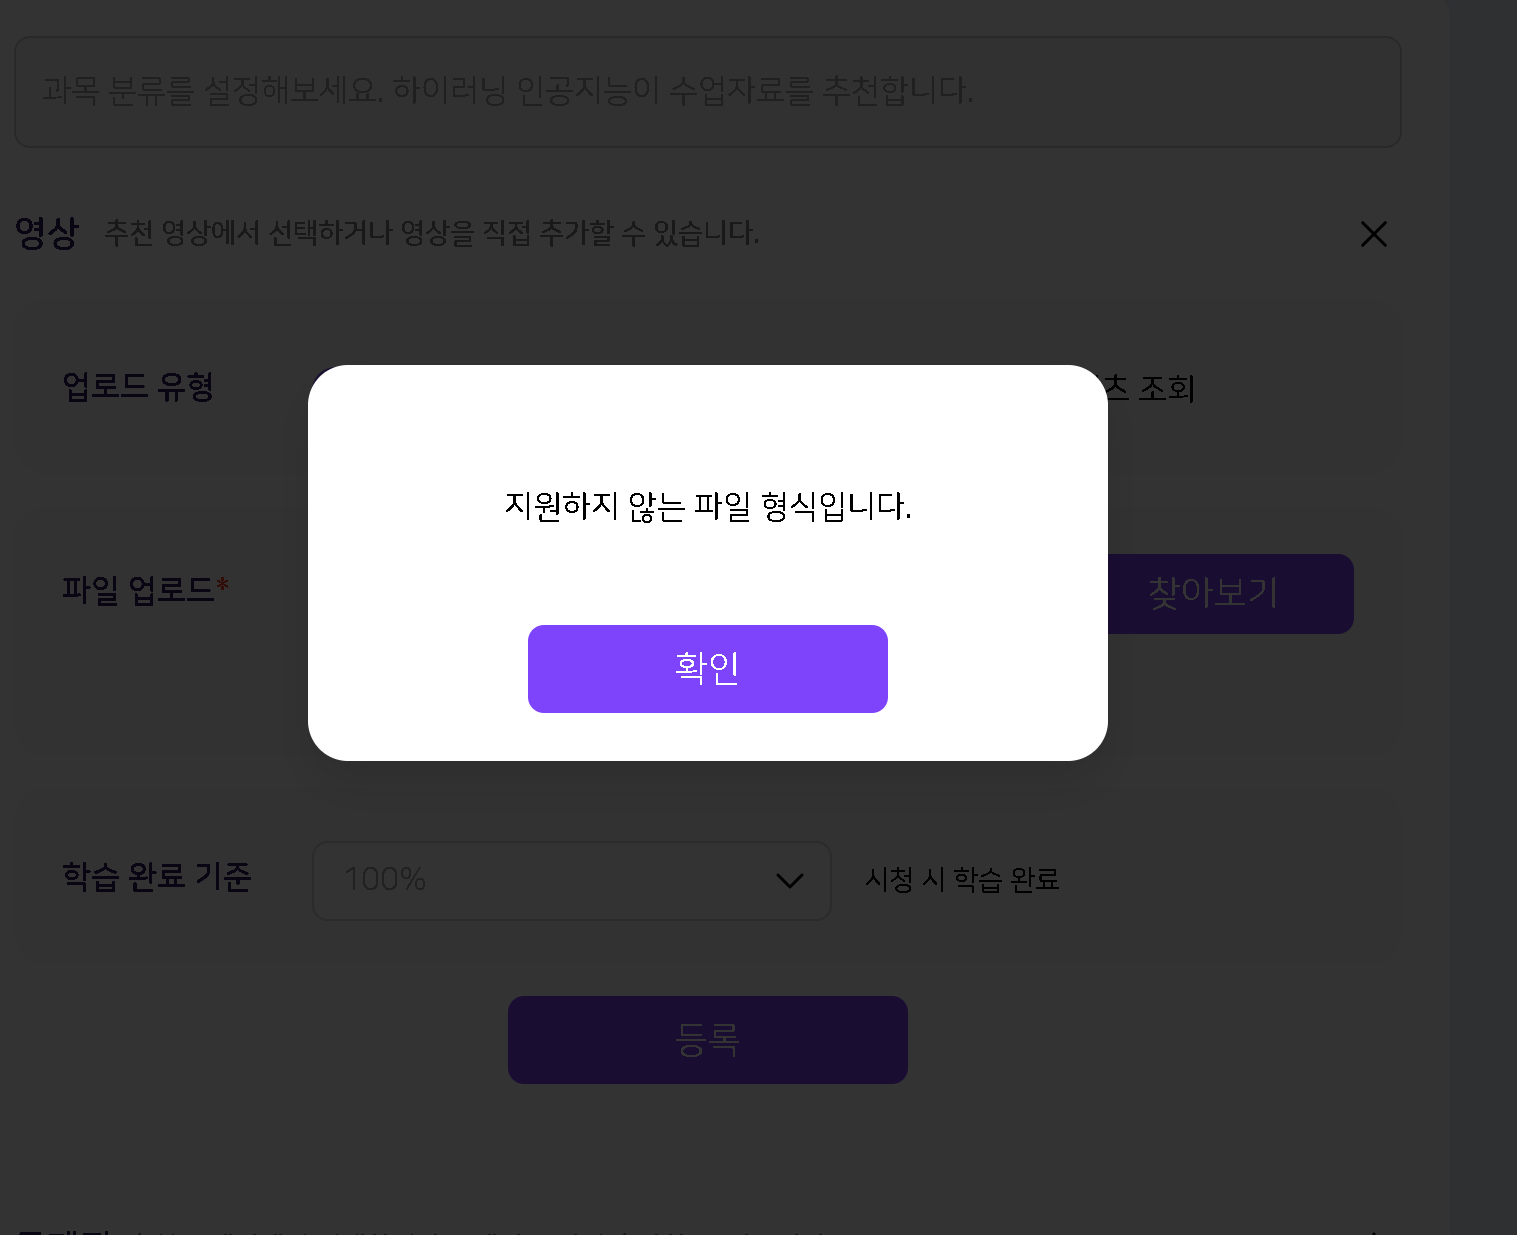Image resolution: width=1517 pixels, height=1235 pixels.
Task: Click the 추천 영상에서 선택하거나 description text
Action: pyautogui.click(x=431, y=233)
